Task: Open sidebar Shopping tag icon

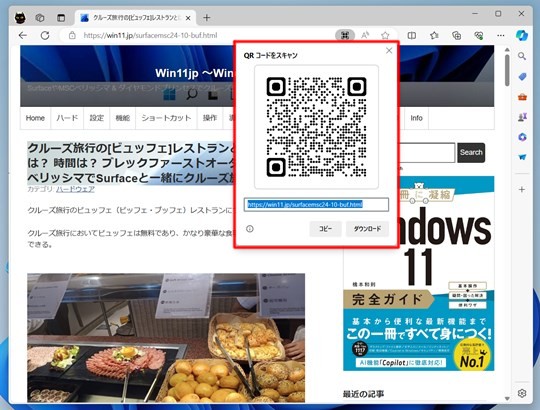Action: [x=522, y=76]
